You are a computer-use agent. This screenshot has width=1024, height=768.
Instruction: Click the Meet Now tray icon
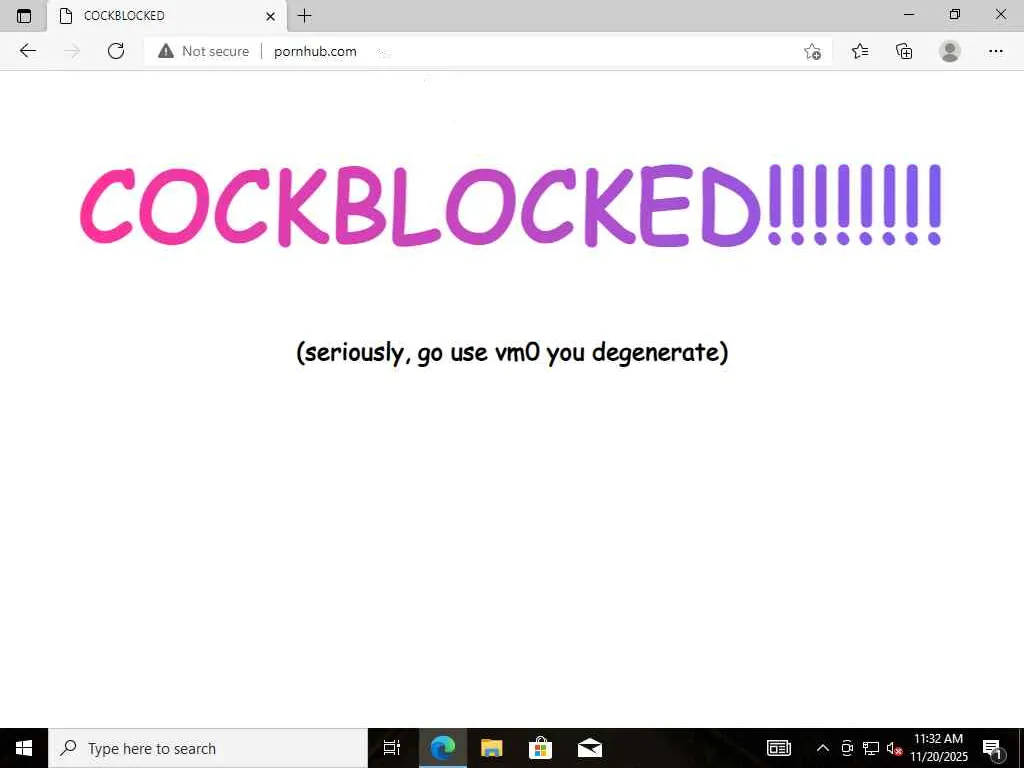click(847, 748)
